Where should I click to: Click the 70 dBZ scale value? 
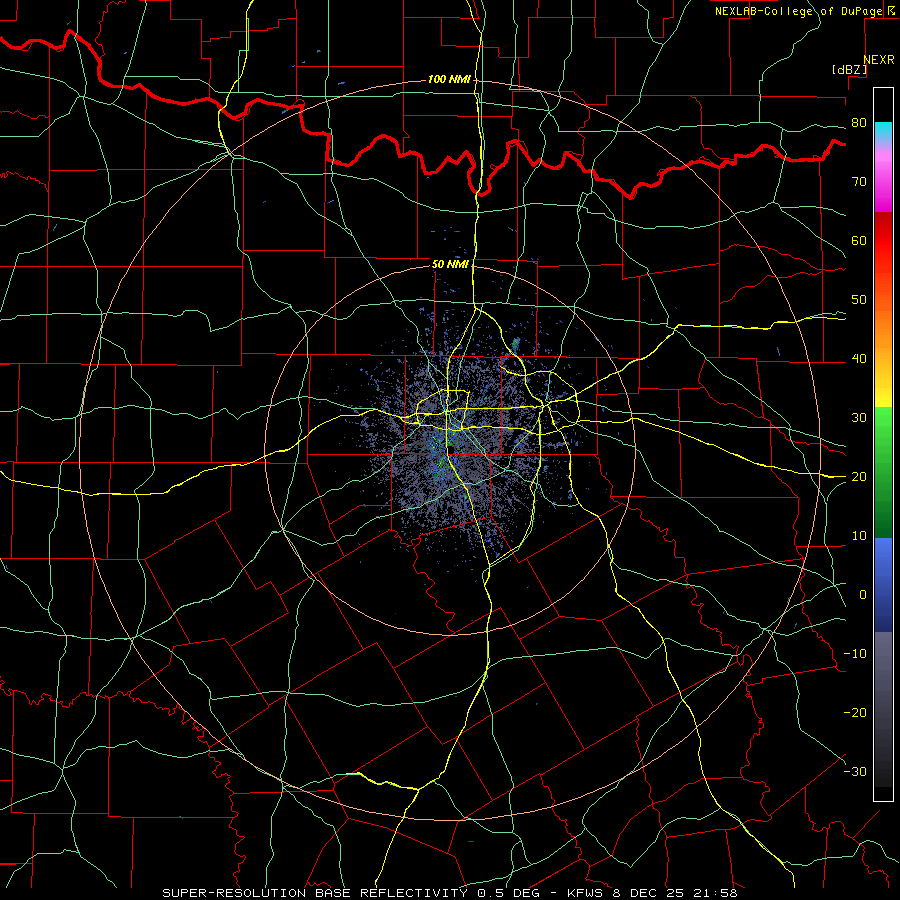859,182
